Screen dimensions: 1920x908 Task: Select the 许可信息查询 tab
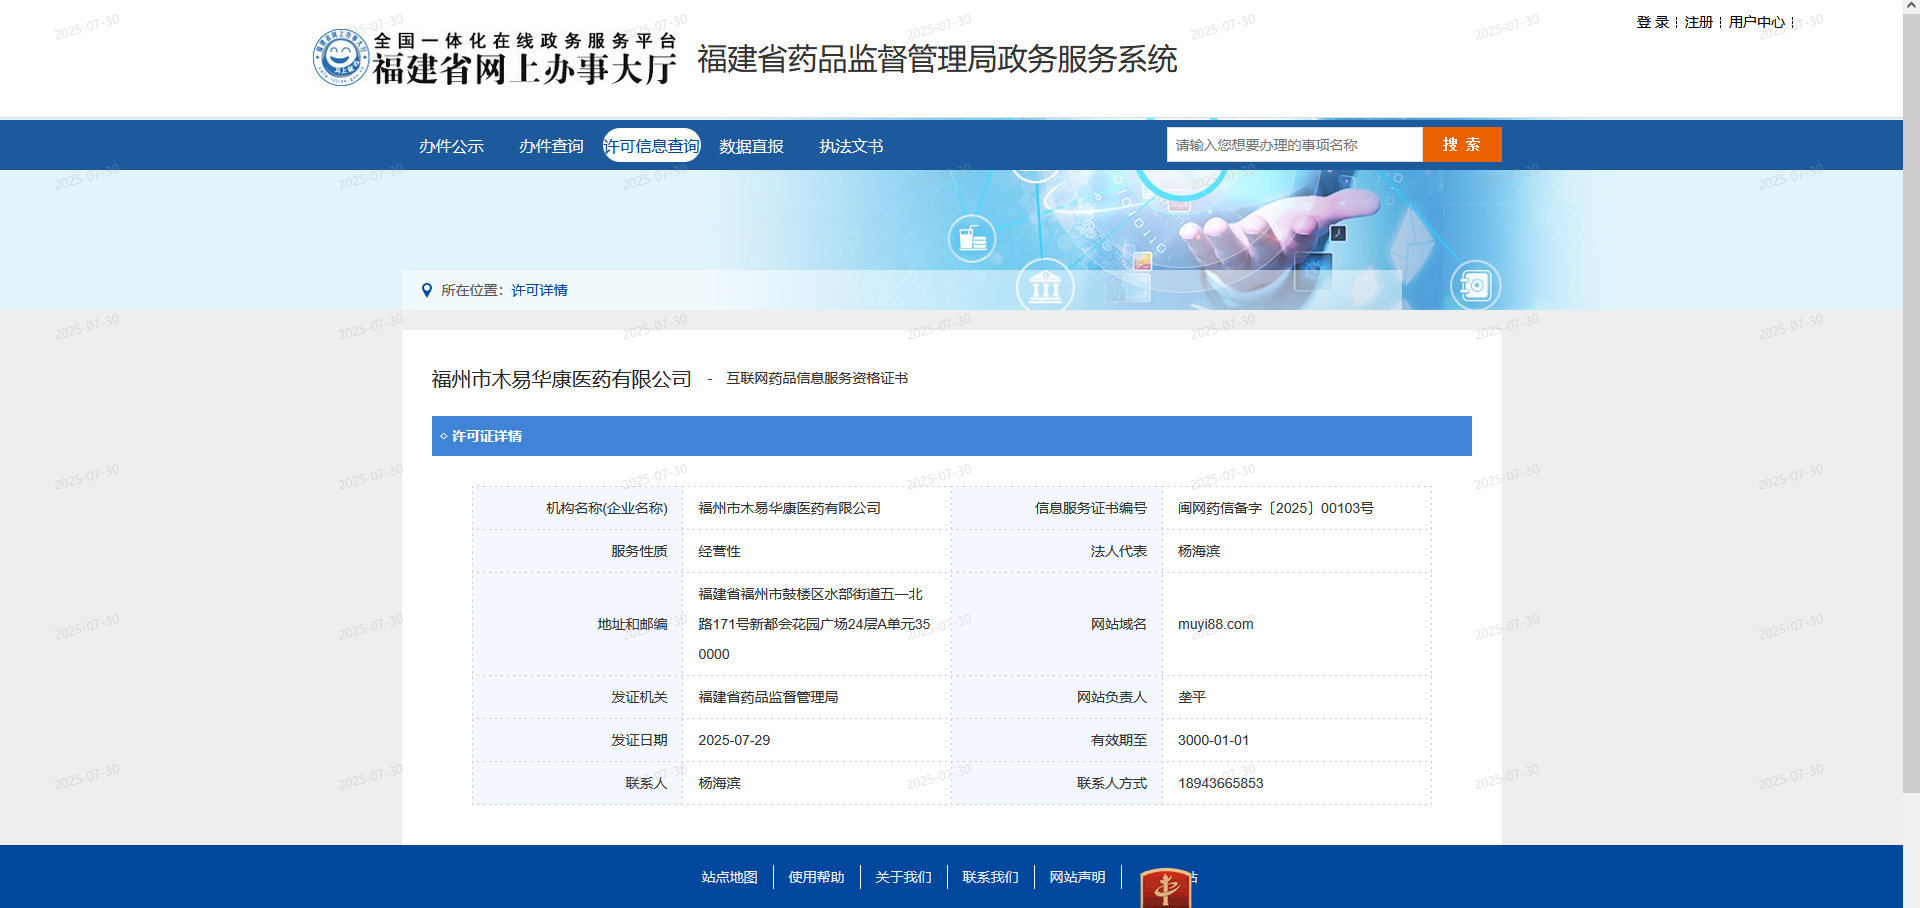coord(651,146)
